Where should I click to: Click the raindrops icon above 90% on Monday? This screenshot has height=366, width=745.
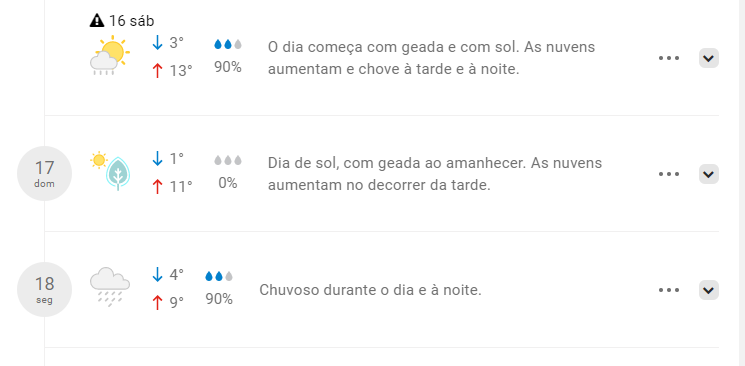pos(219,276)
